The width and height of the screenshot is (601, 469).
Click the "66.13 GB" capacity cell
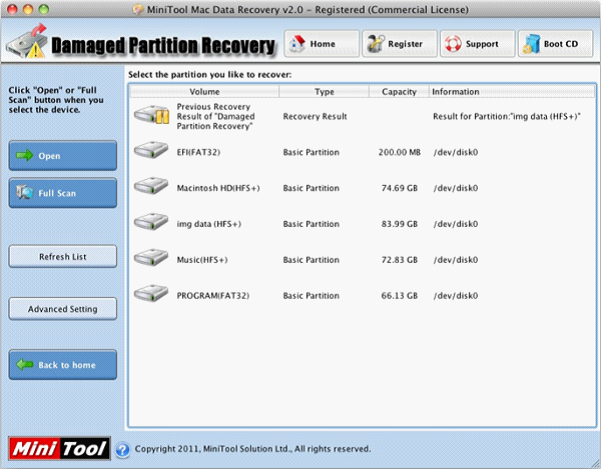(399, 296)
